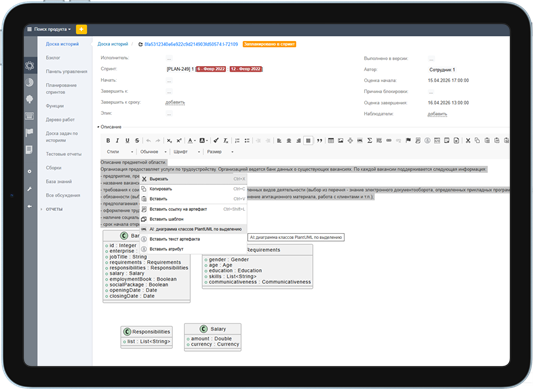Click the Доска историй breadcrumb link
This screenshot has height=389, width=534.
[x=113, y=44]
